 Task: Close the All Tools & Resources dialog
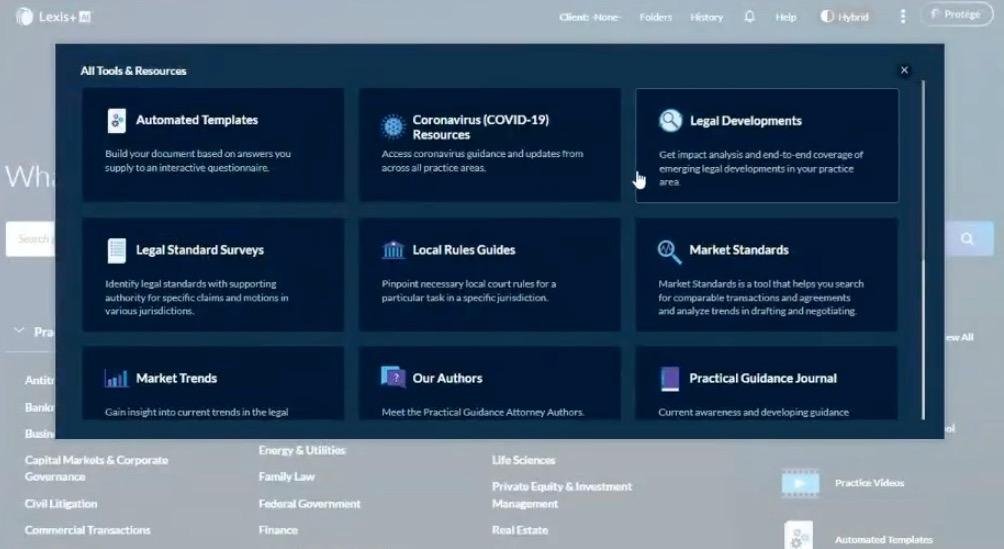click(x=904, y=71)
